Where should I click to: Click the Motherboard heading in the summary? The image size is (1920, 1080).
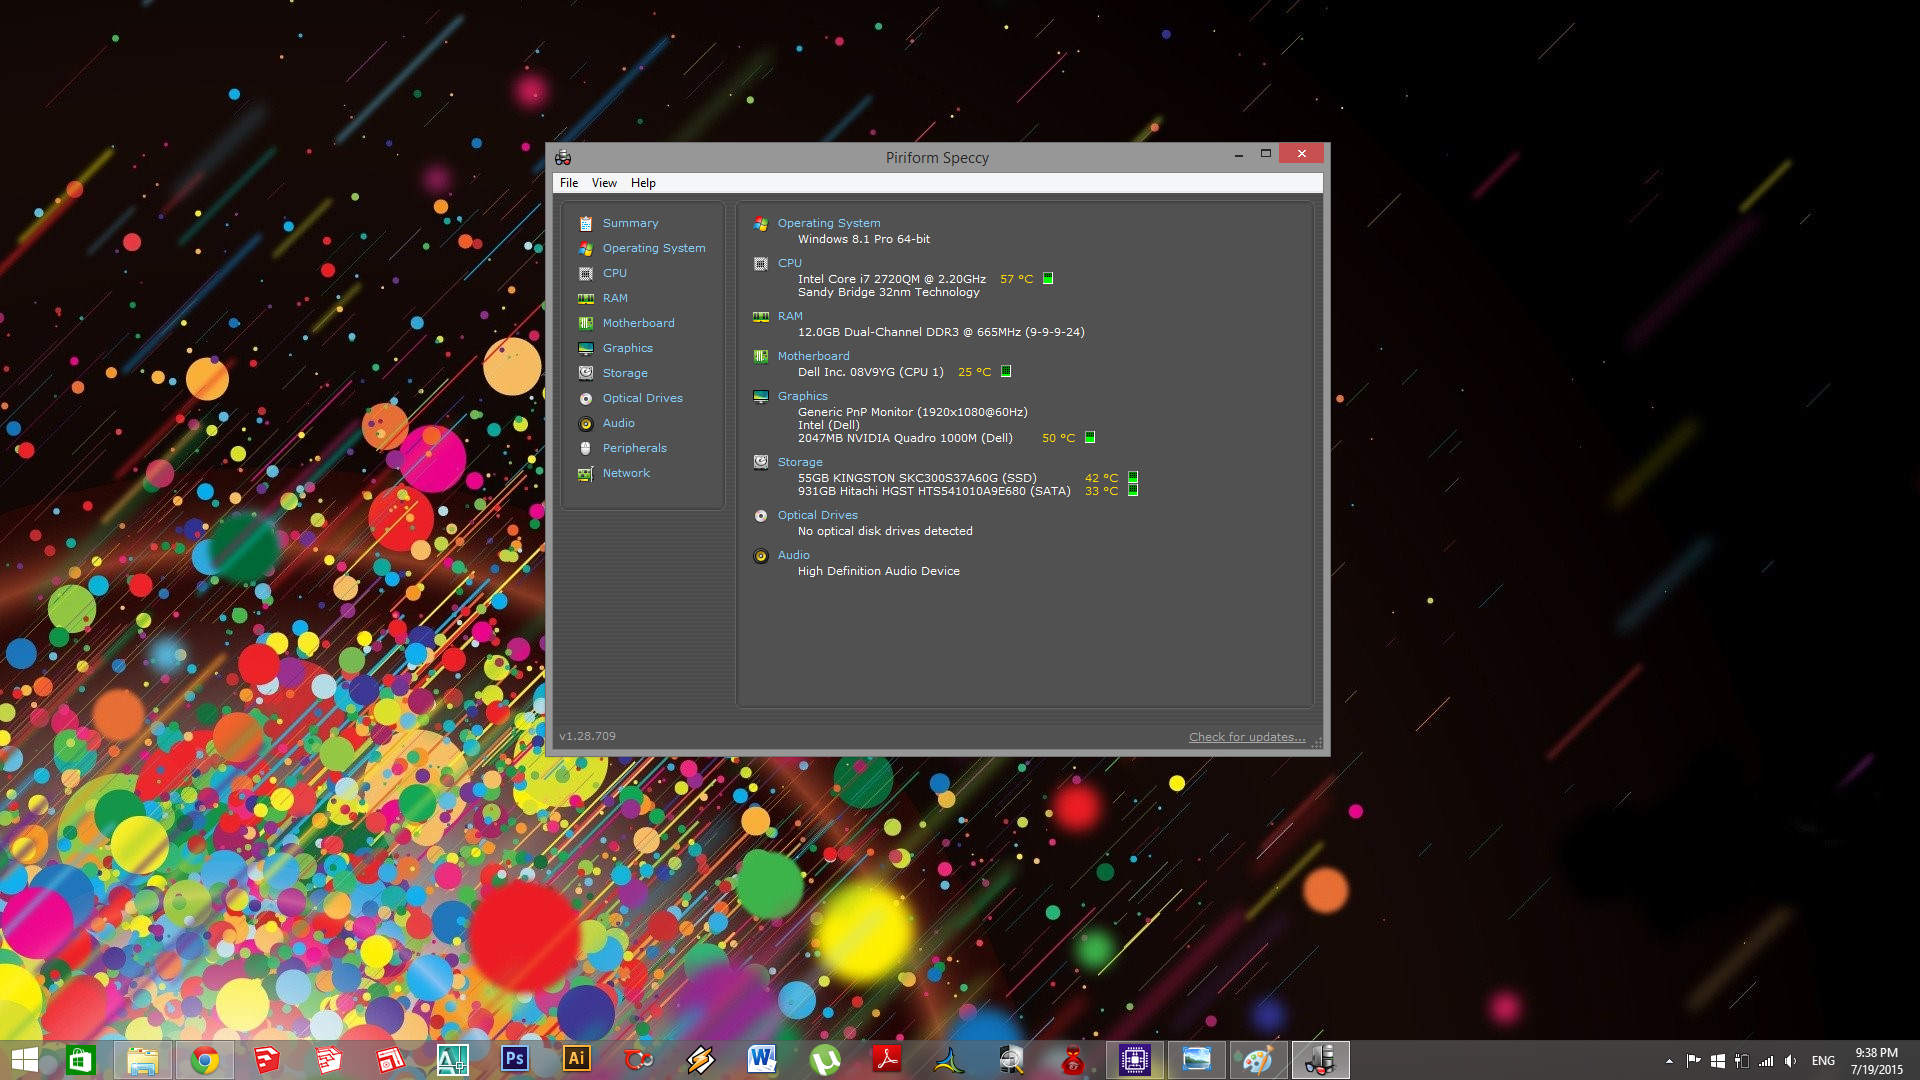click(813, 356)
